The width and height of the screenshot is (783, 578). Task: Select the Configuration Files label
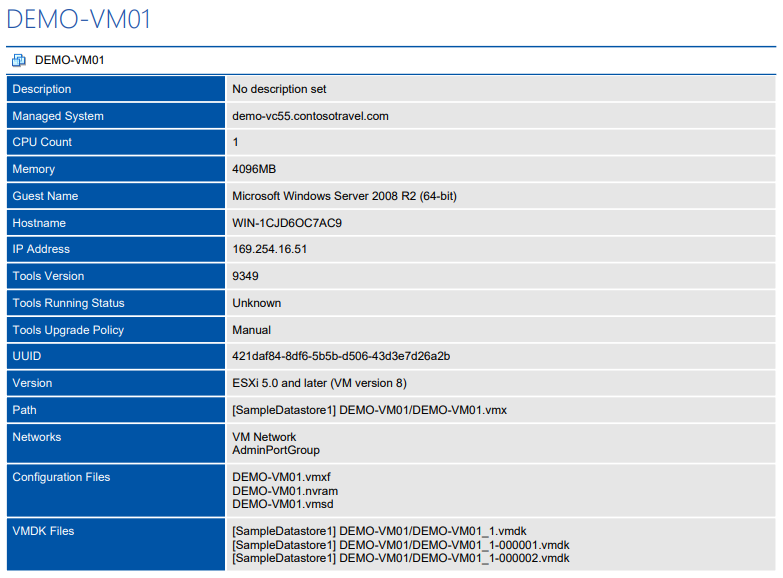tap(61, 477)
